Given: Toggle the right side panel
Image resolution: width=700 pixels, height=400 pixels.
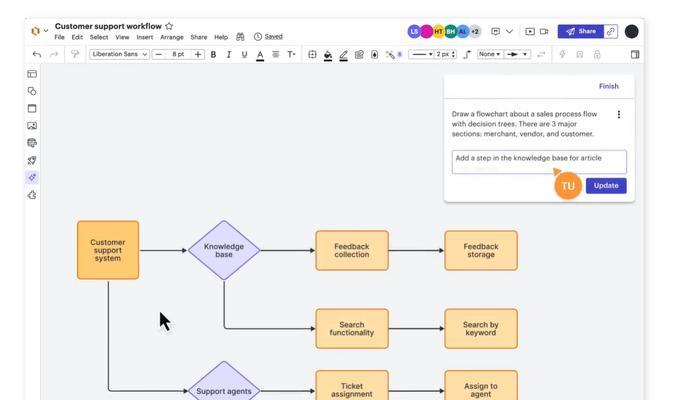Looking at the screenshot, I should pyautogui.click(x=635, y=54).
